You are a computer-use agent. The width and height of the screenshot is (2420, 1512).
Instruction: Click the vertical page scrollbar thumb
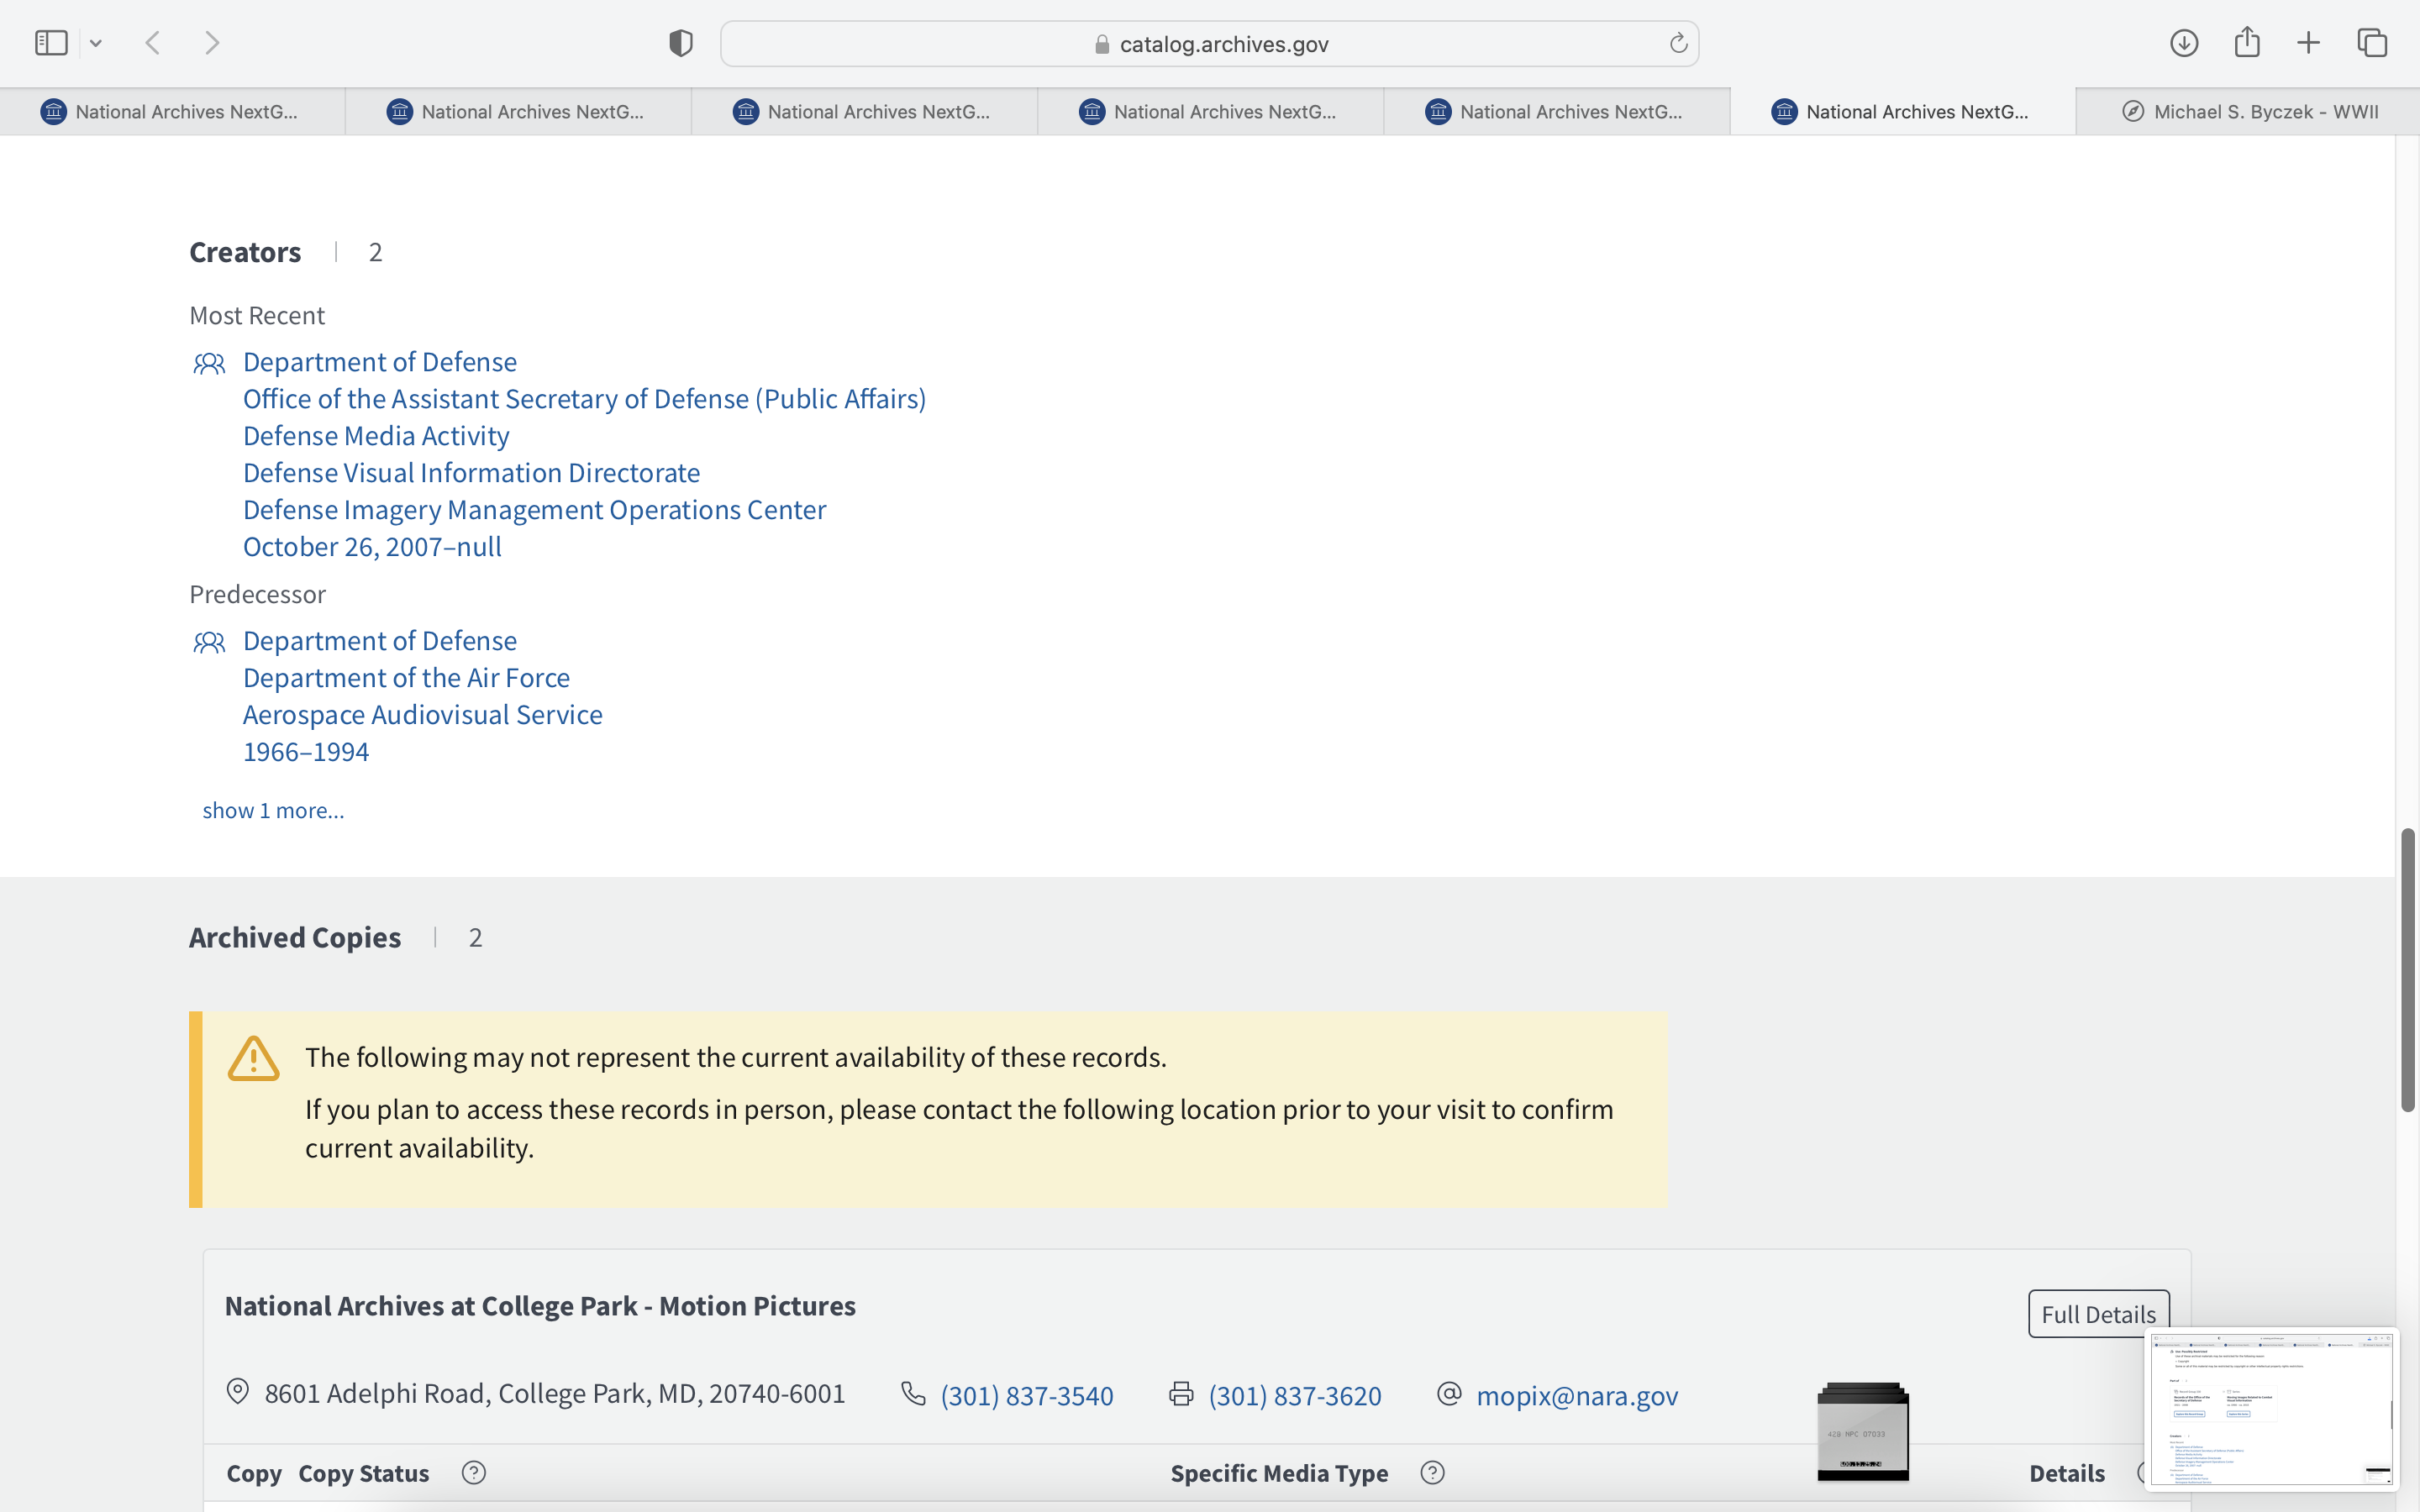tap(2407, 970)
